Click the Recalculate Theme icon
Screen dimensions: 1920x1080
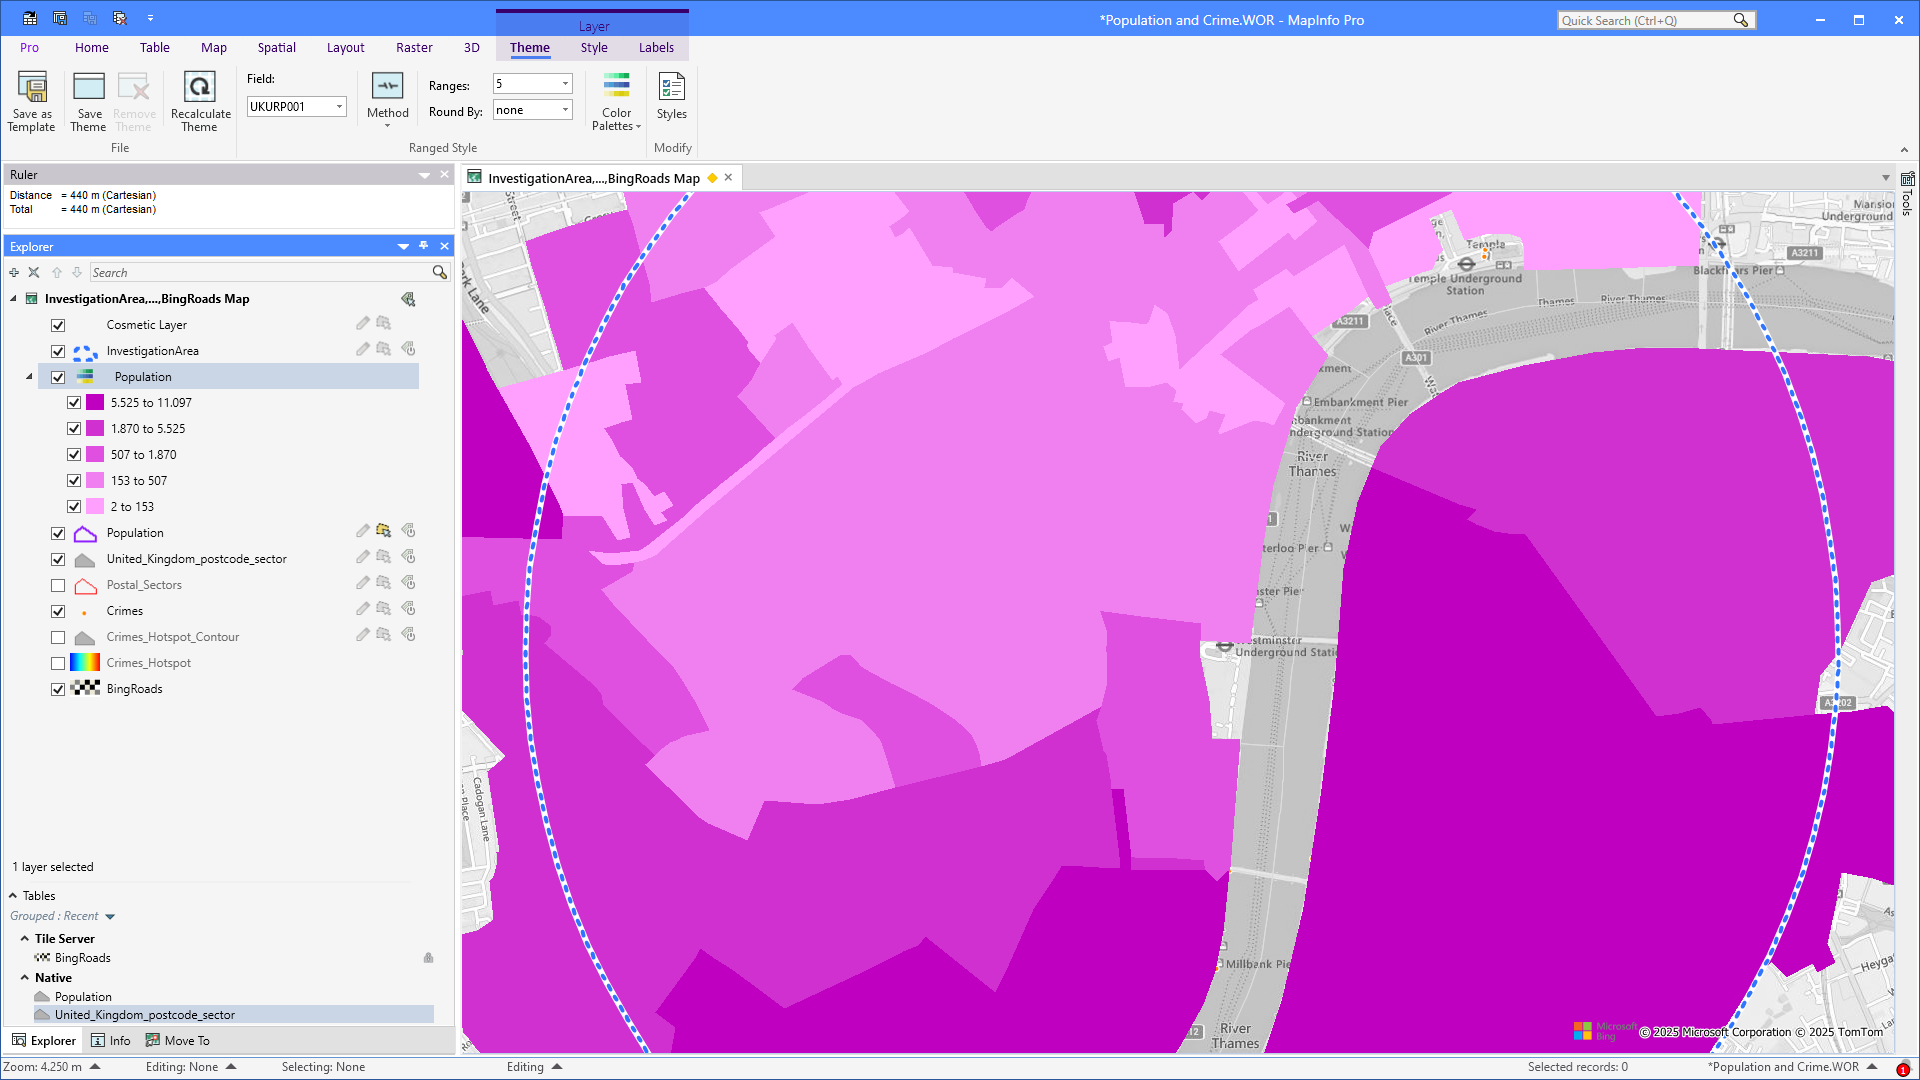pos(200,88)
